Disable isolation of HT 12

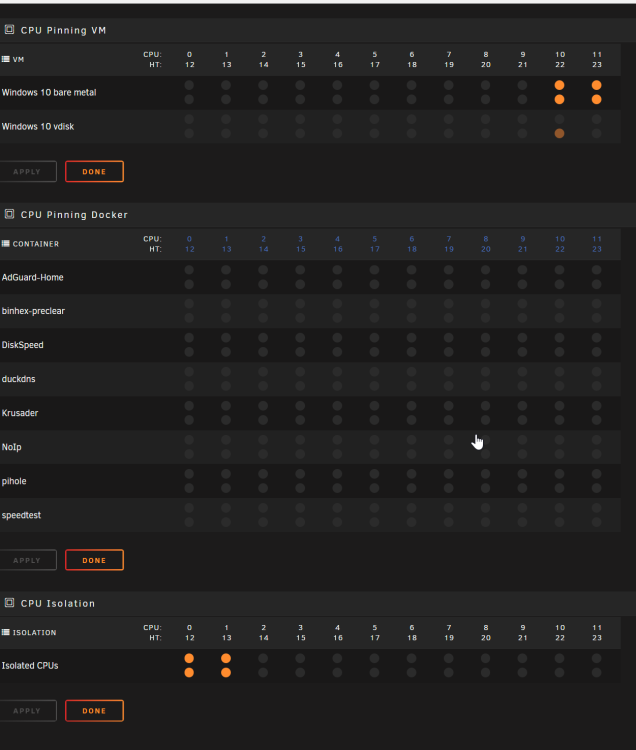(x=189, y=673)
